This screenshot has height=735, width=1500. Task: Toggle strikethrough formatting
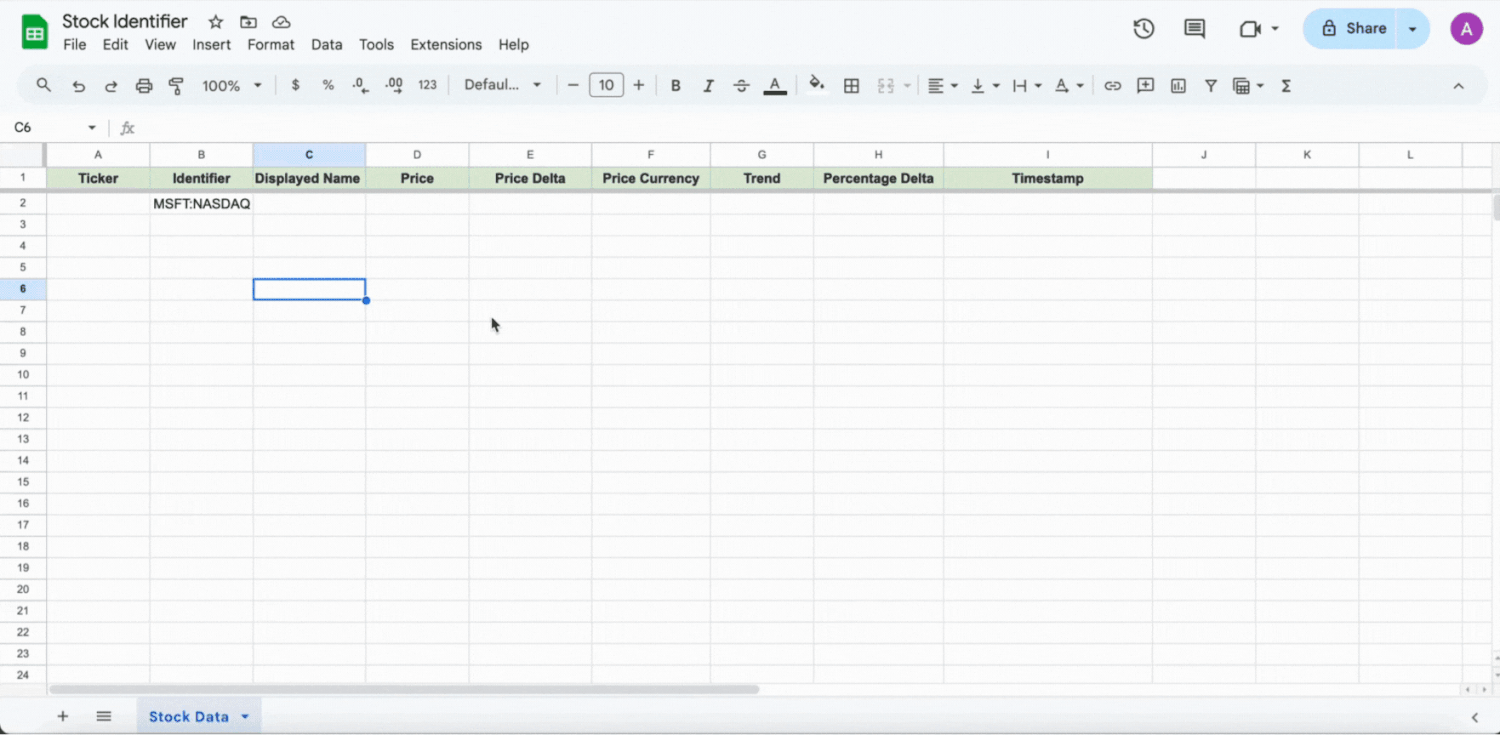click(x=741, y=86)
